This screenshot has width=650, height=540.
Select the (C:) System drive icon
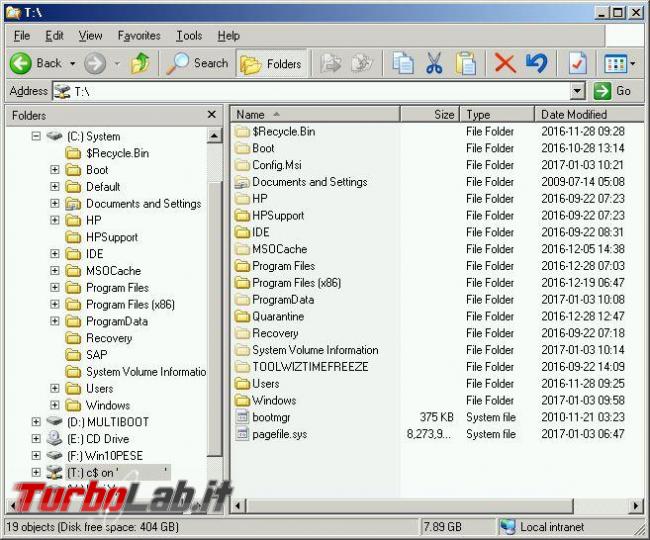point(54,136)
